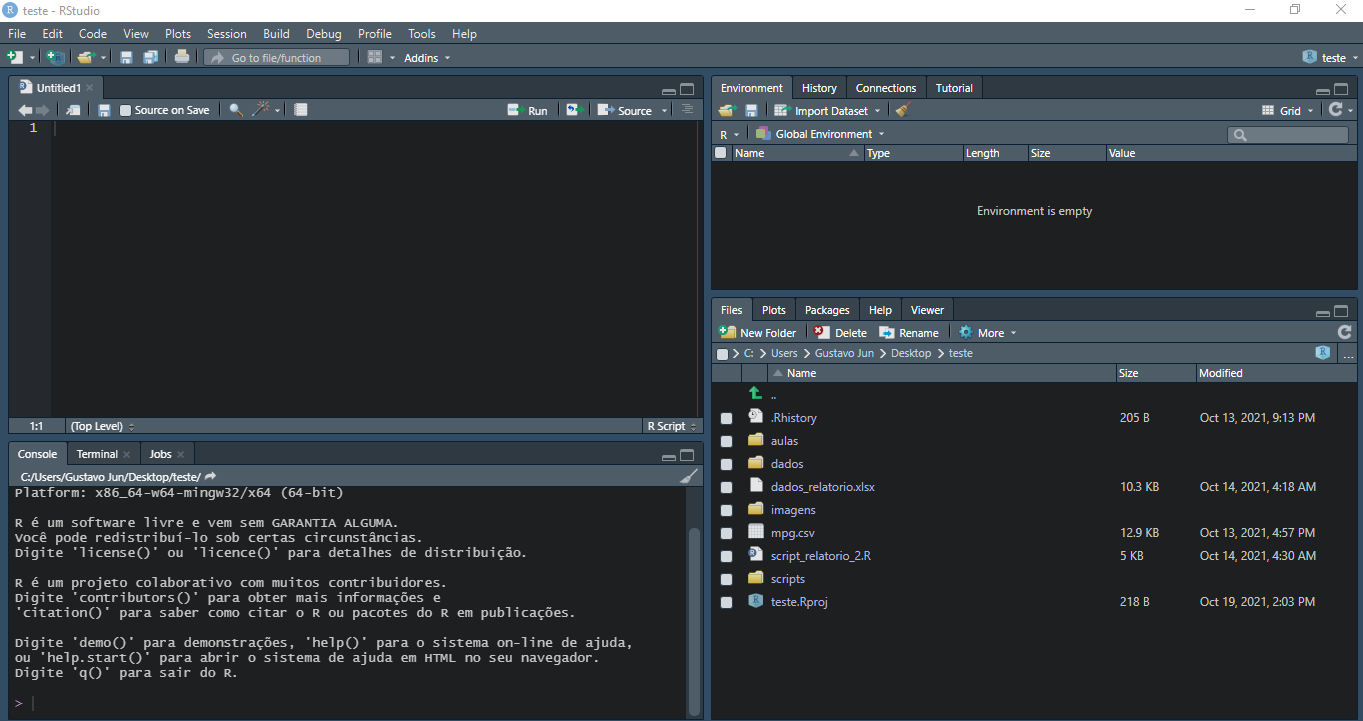Check the box for dados_relatorio.xlsx
This screenshot has width=1363, height=721.
point(727,487)
